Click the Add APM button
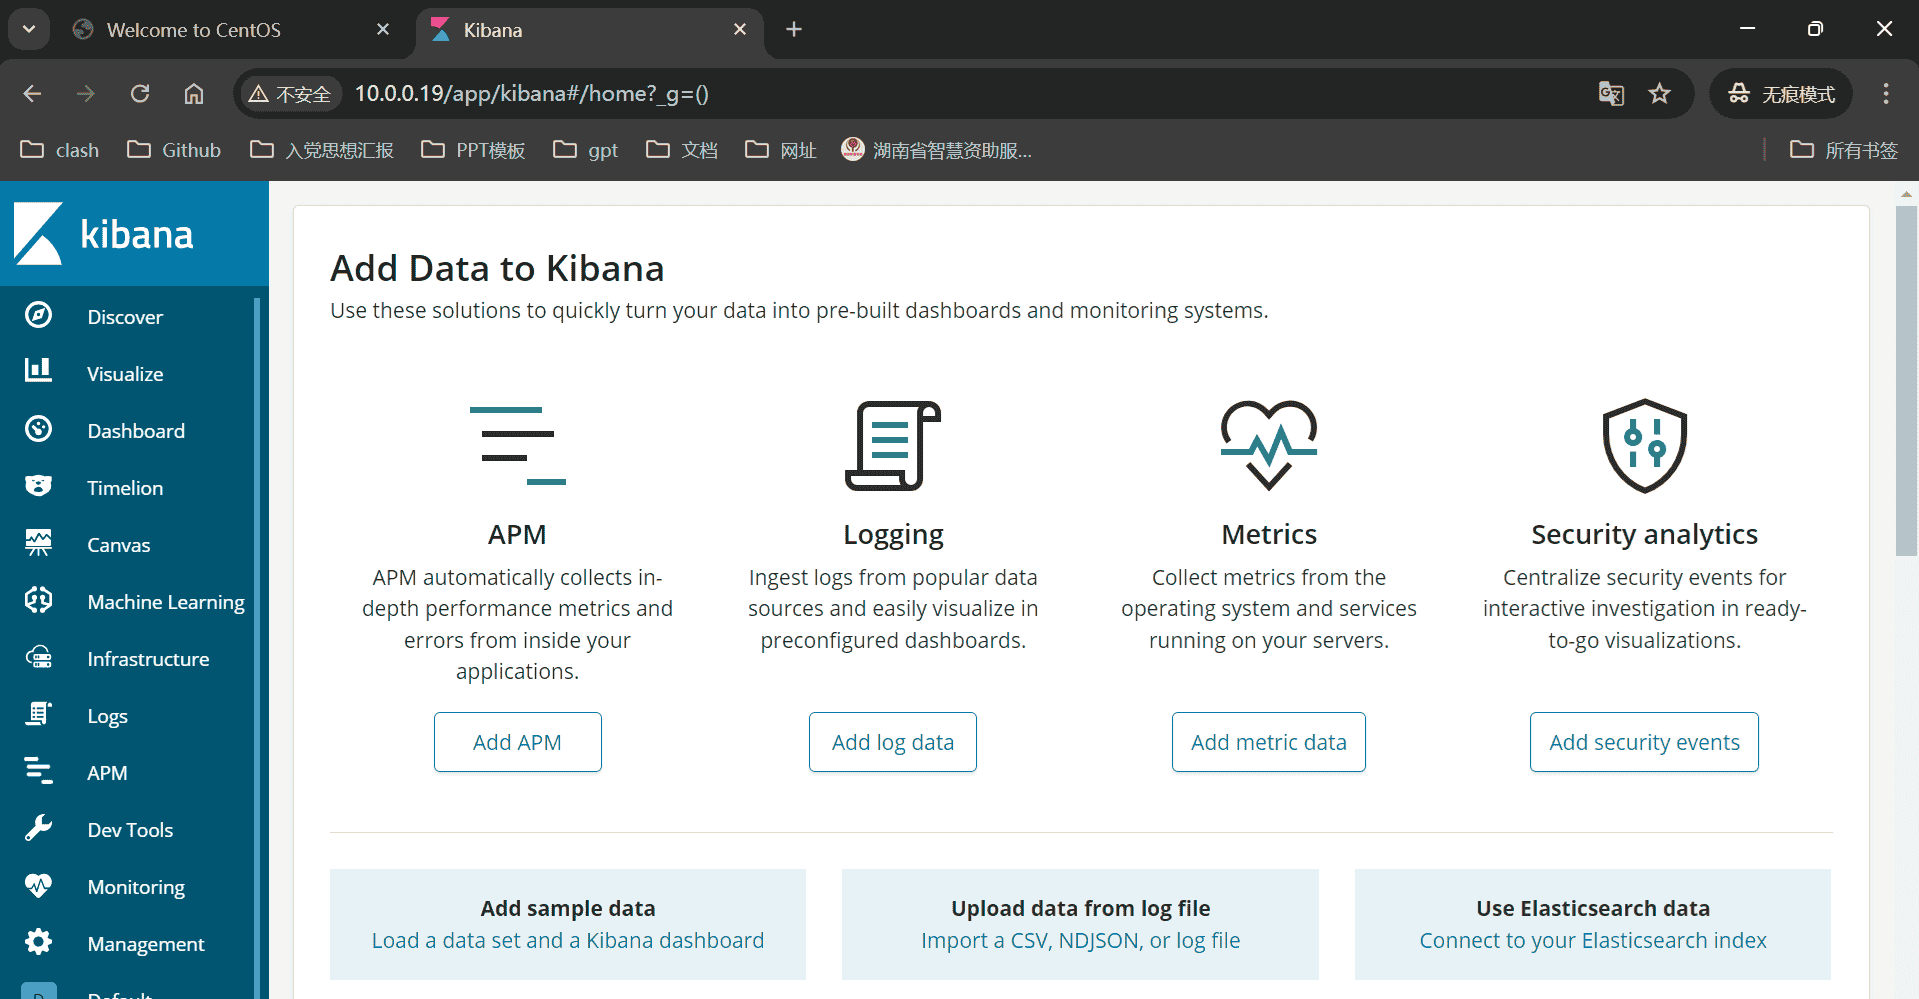 coord(517,742)
